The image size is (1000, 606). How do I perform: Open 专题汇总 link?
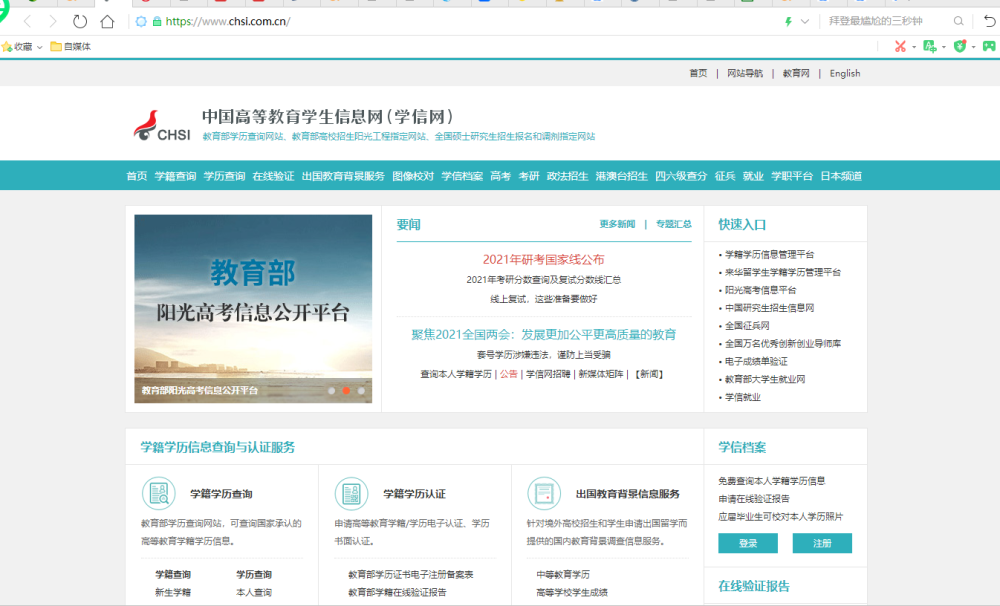673,224
